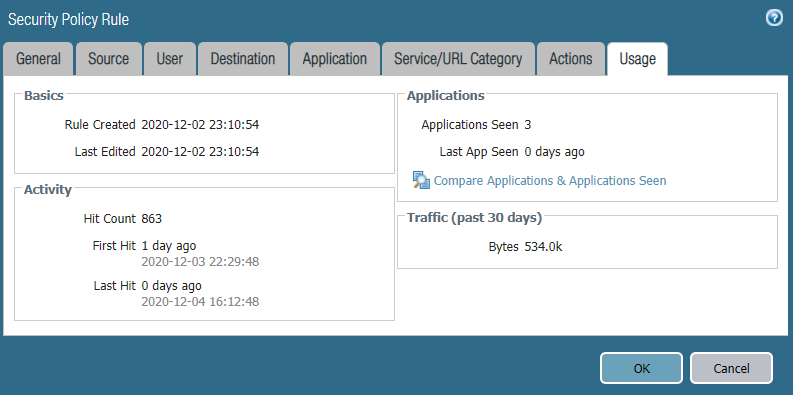793x395 pixels.
Task: Click the compare applications magnifier icon
Action: (421, 180)
